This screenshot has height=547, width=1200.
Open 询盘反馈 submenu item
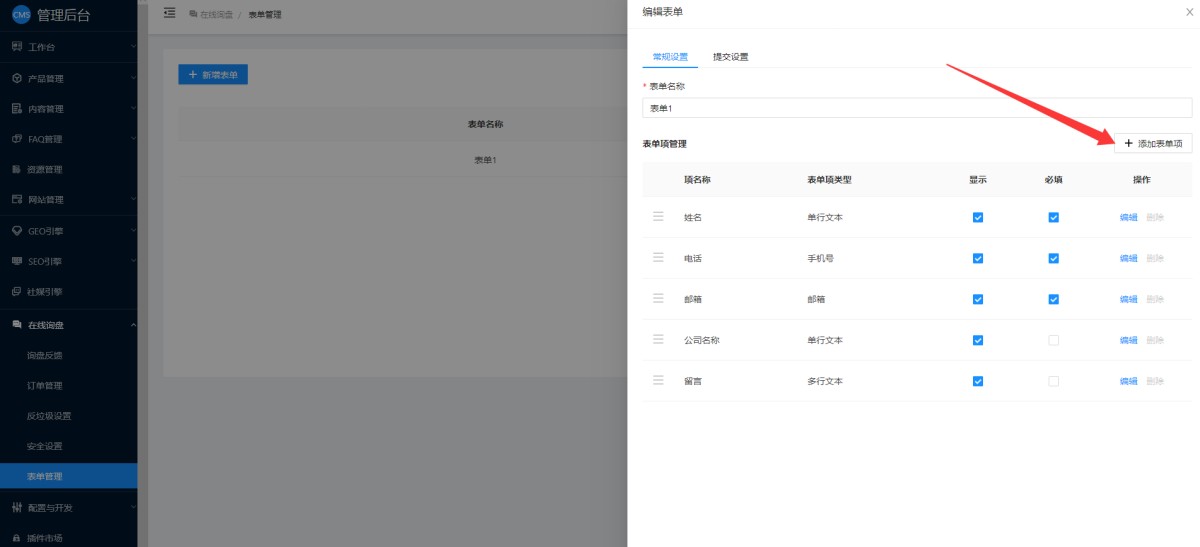[x=44, y=355]
